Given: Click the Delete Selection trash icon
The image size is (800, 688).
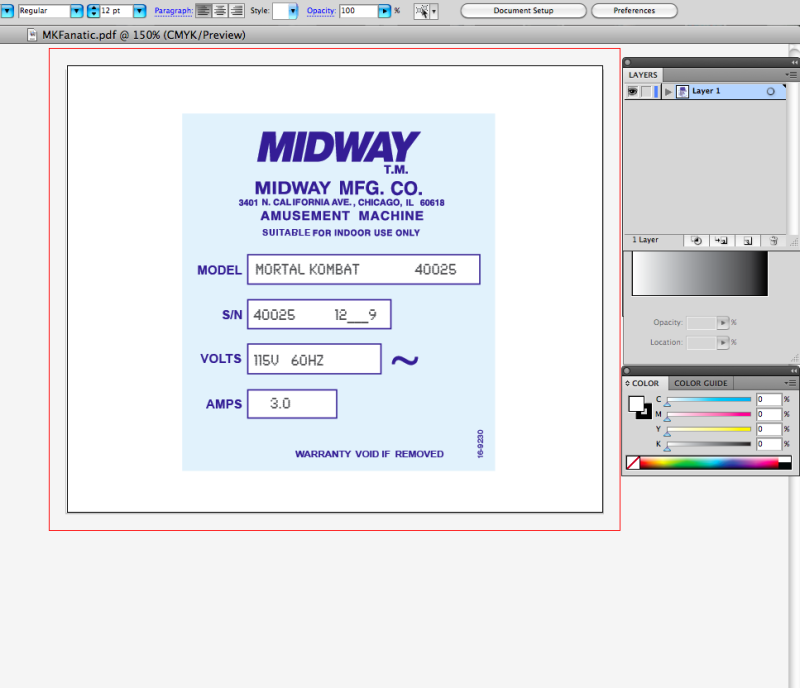Looking at the screenshot, I should click(773, 241).
